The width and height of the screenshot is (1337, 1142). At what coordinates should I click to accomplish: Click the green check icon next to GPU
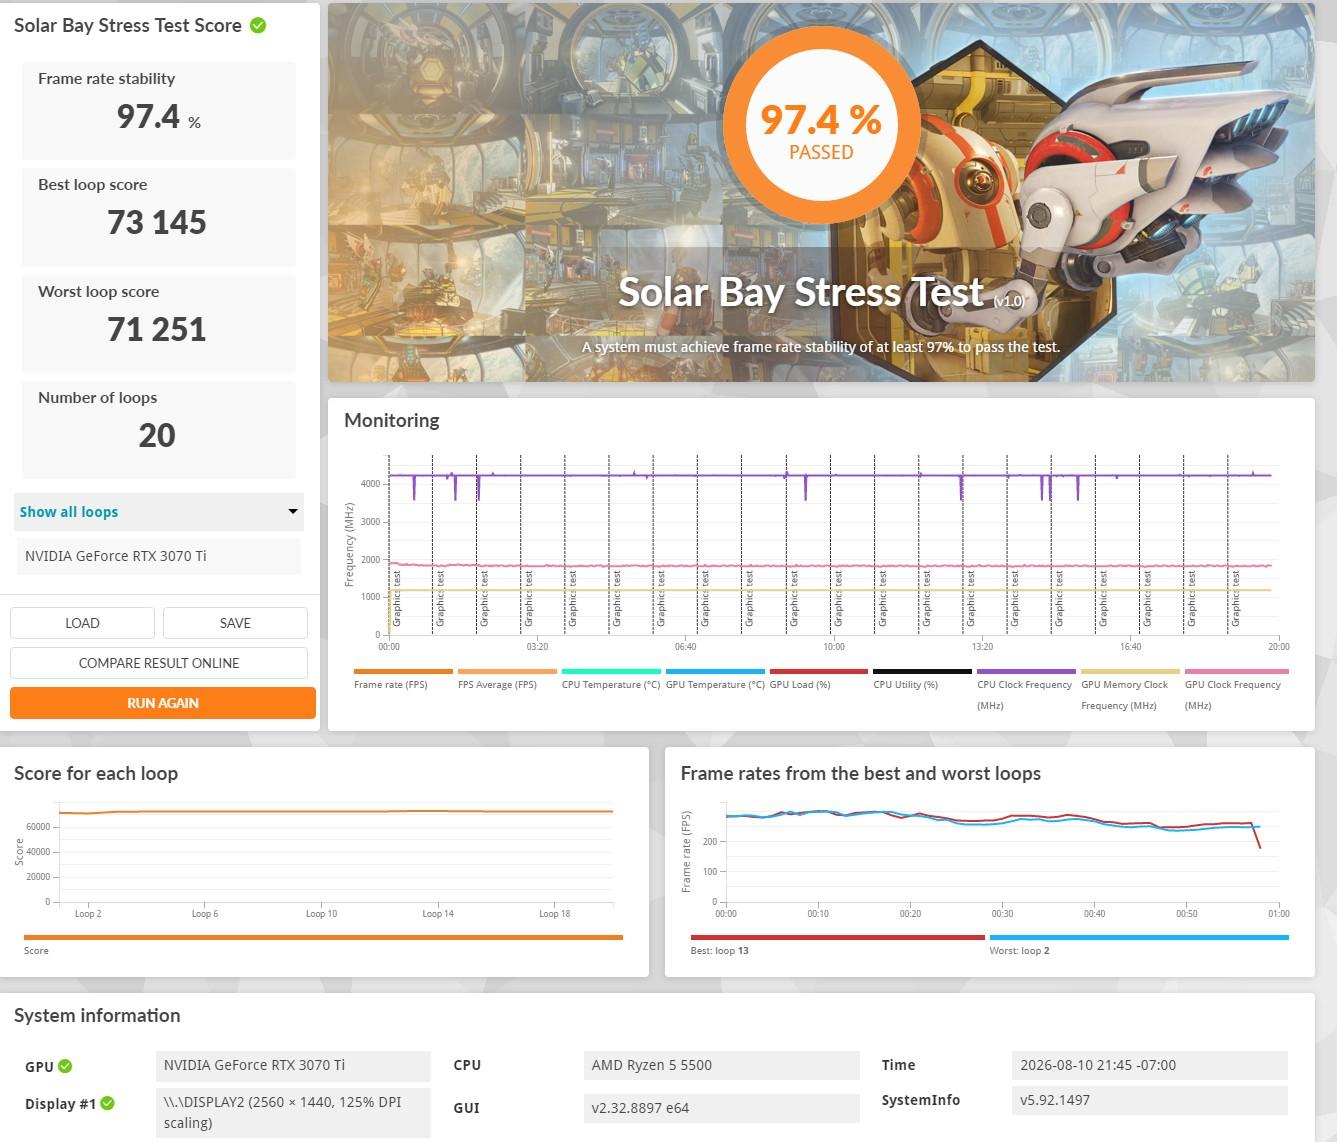click(x=65, y=1066)
